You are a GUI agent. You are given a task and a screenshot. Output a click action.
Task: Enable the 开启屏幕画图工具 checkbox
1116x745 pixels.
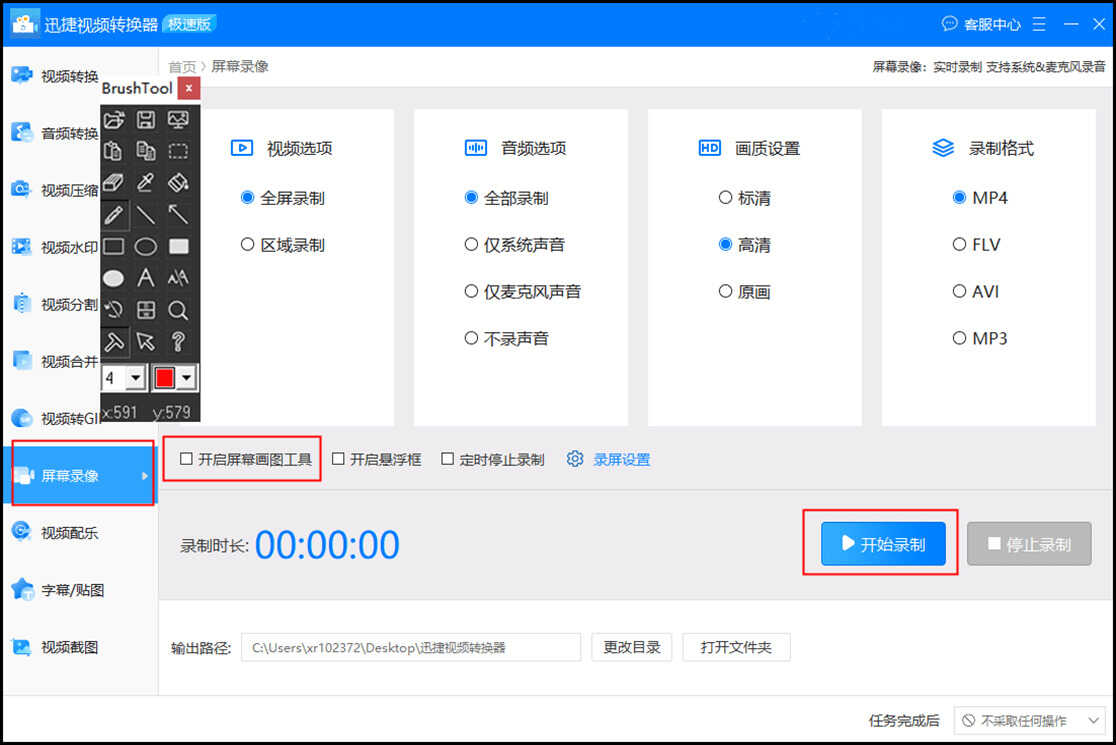pyautogui.click(x=186, y=459)
